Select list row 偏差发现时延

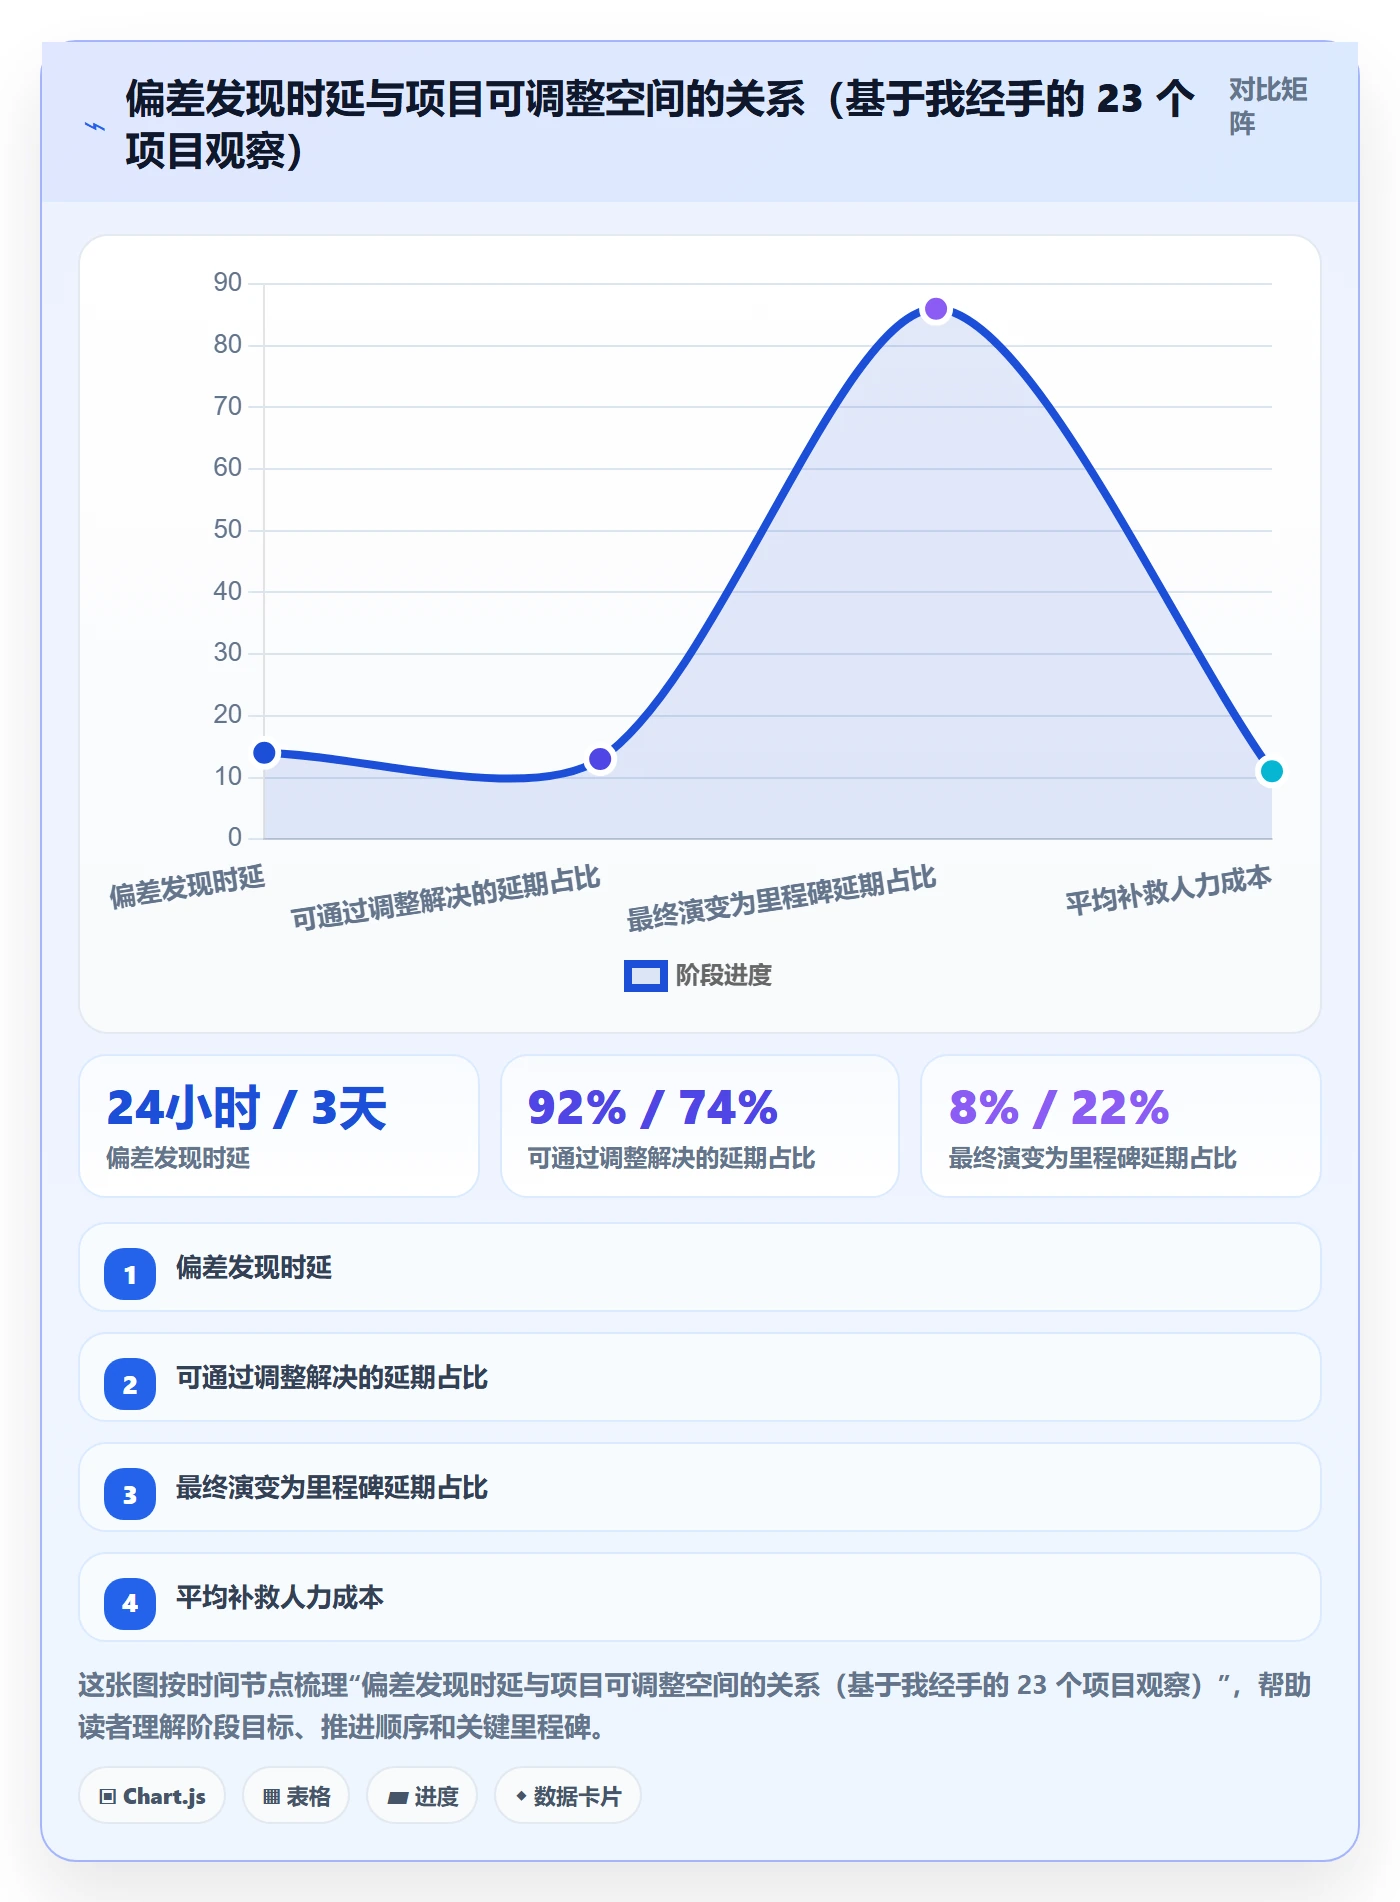coord(700,1267)
